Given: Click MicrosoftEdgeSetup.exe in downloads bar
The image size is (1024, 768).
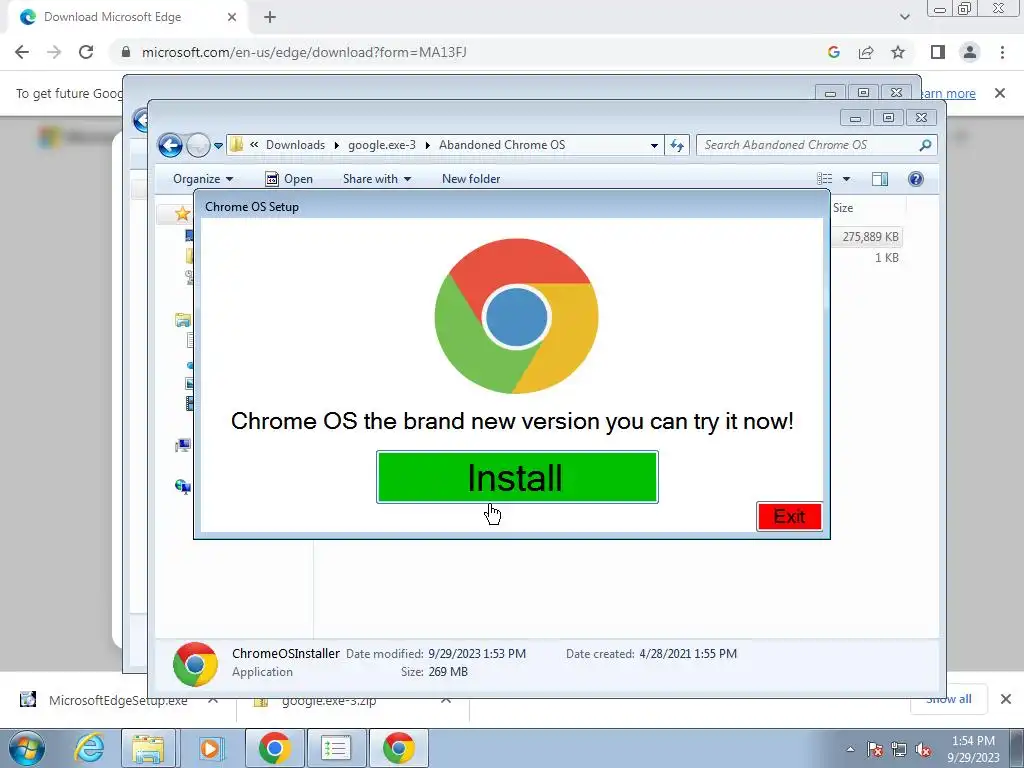Looking at the screenshot, I should [118, 701].
